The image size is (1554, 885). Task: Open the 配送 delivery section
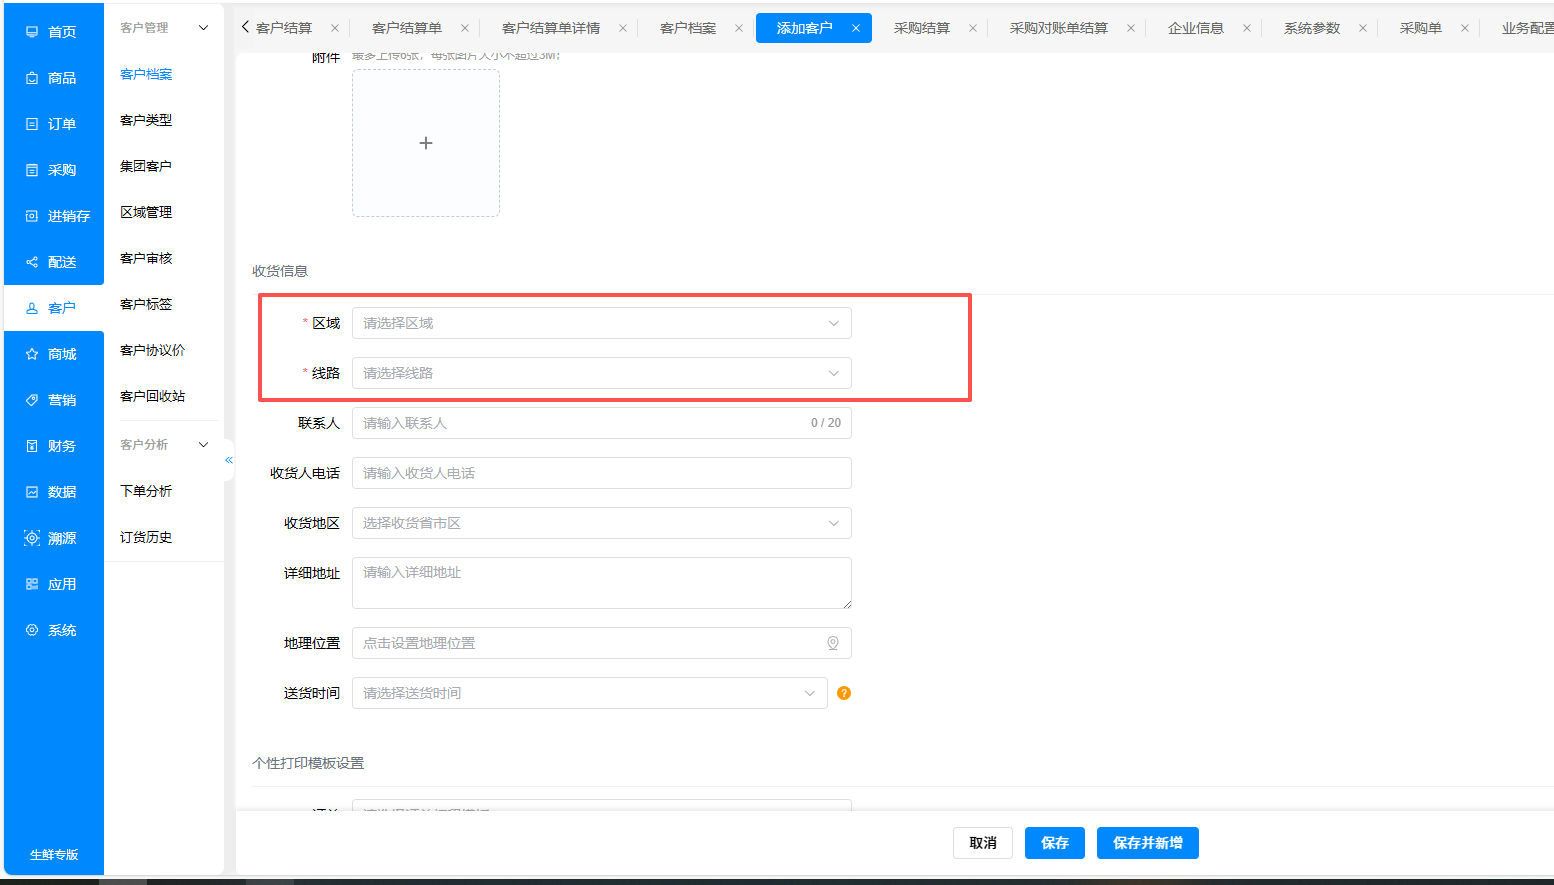point(53,262)
